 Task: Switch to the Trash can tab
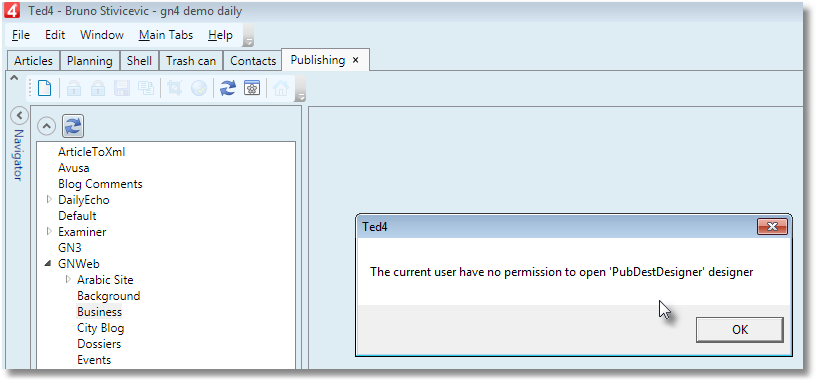point(191,60)
